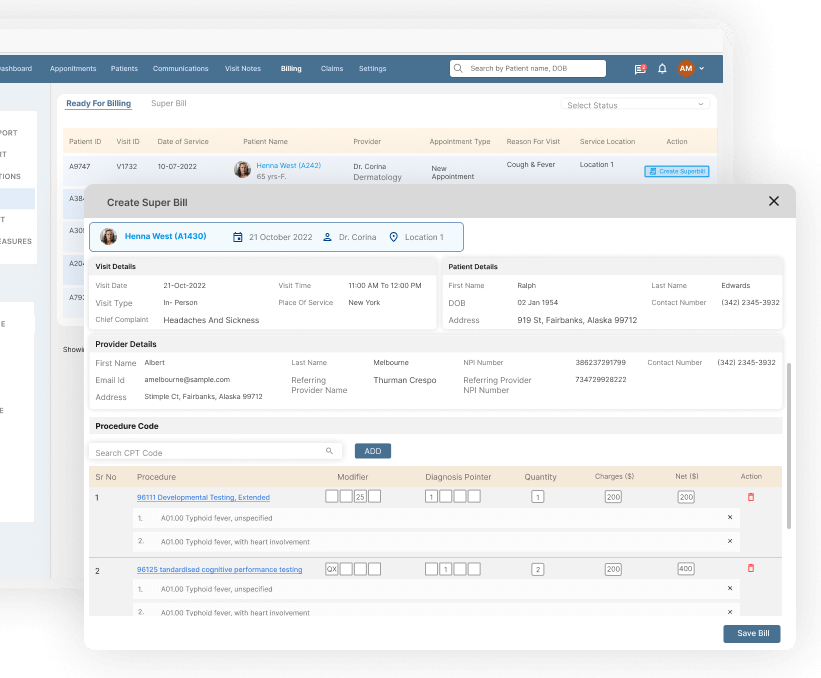Image resolution: width=821 pixels, height=678 pixels.
Task: Delete procedure row 2 with trash icon
Action: click(x=751, y=568)
